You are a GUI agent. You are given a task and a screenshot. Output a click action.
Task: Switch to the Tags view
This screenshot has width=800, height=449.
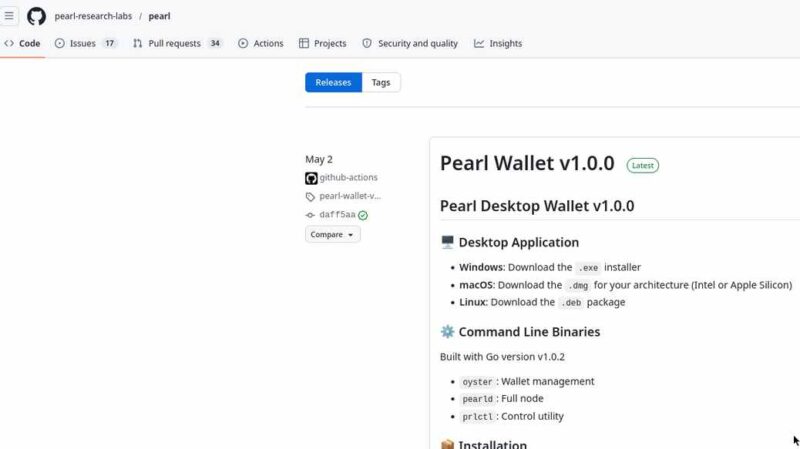[381, 82]
